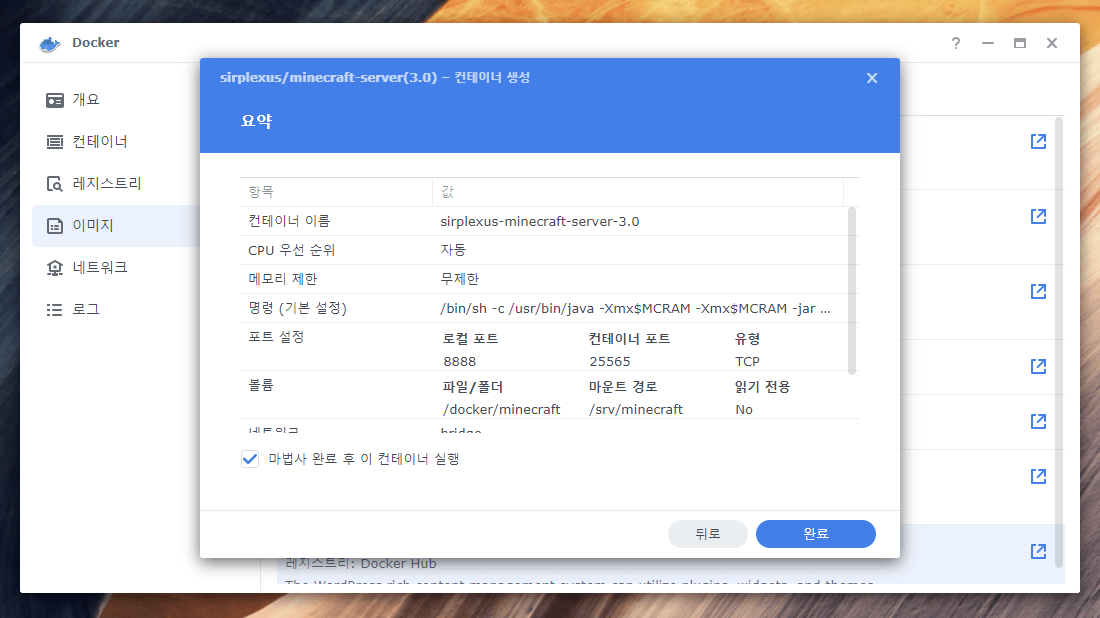Select the TCP port type value
This screenshot has height=618, width=1100.
(747, 362)
